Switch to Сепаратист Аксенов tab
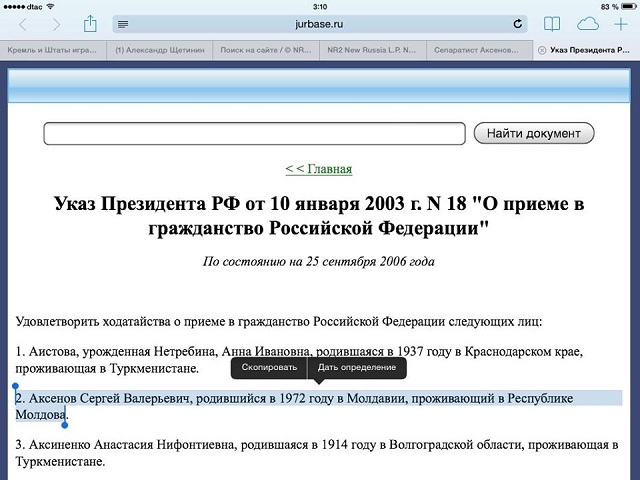Screen dimensions: 640x480 click(x=477, y=48)
